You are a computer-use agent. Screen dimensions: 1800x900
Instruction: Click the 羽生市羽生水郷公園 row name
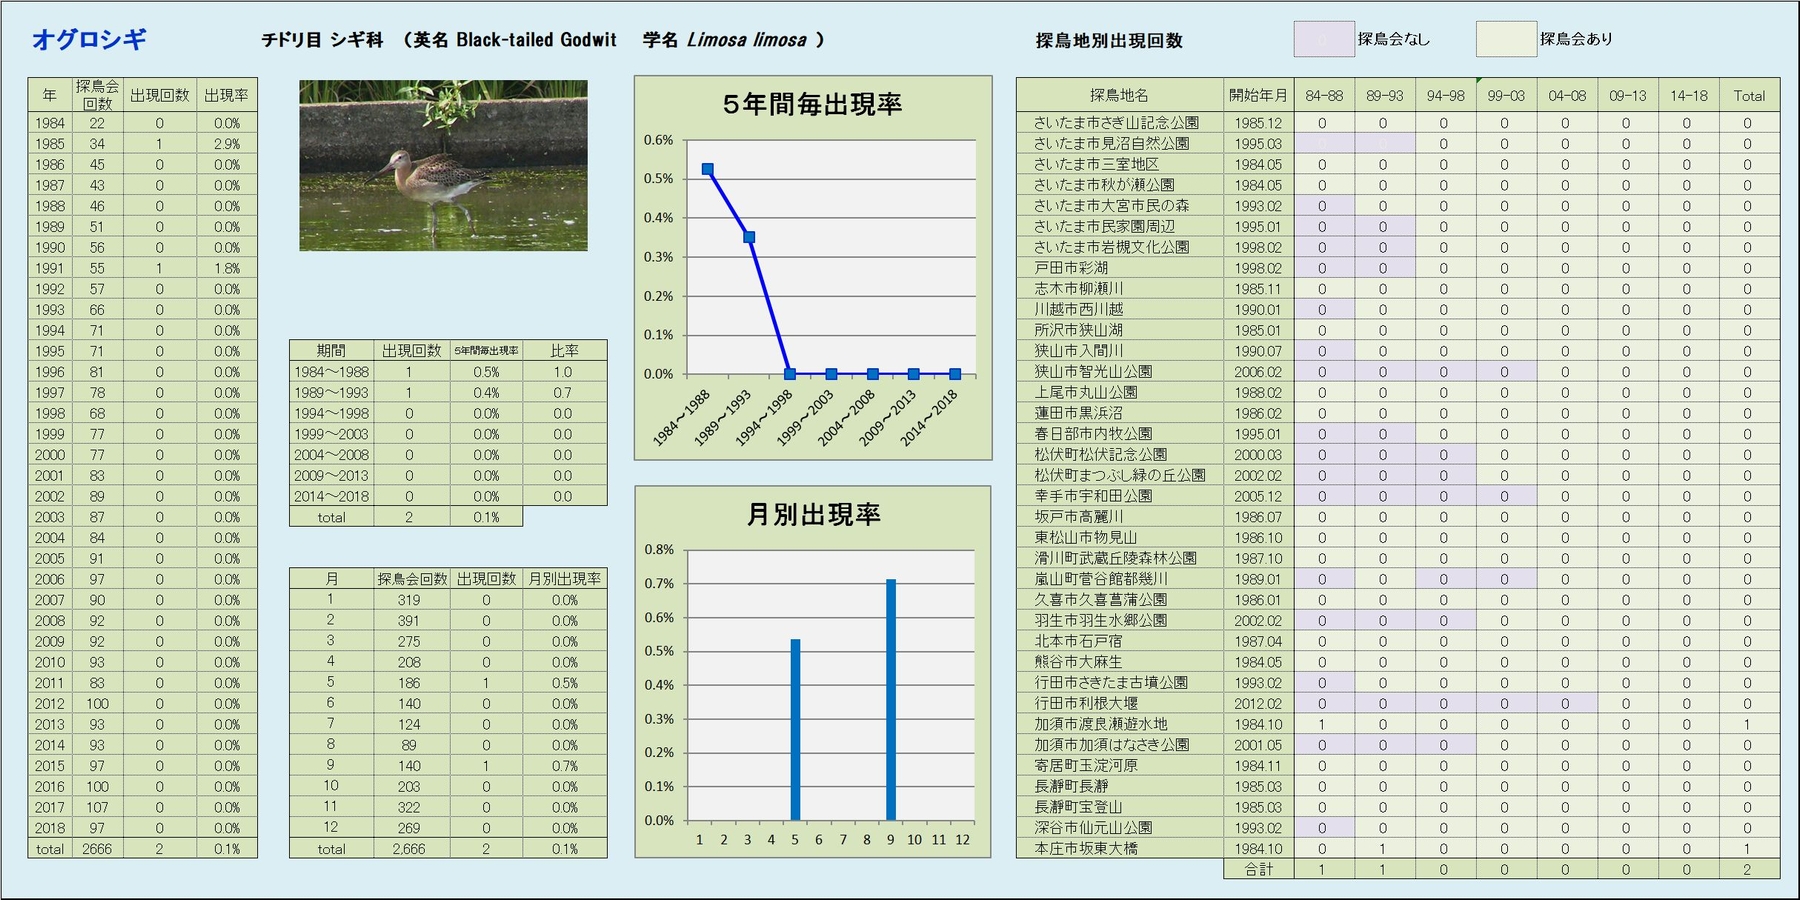click(1100, 621)
